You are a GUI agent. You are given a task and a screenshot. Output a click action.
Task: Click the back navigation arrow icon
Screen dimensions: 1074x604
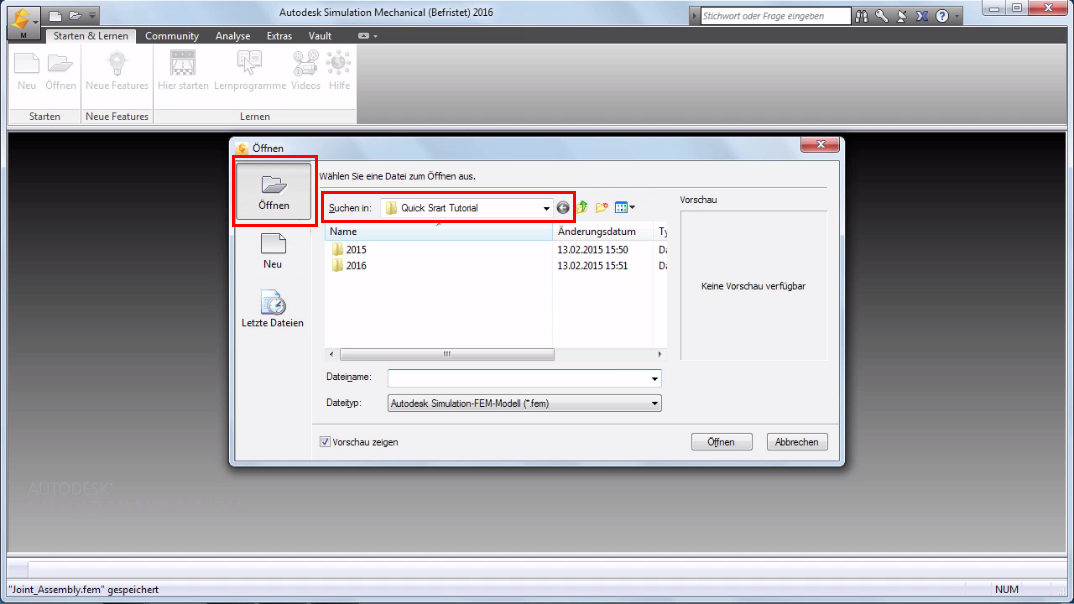point(563,207)
